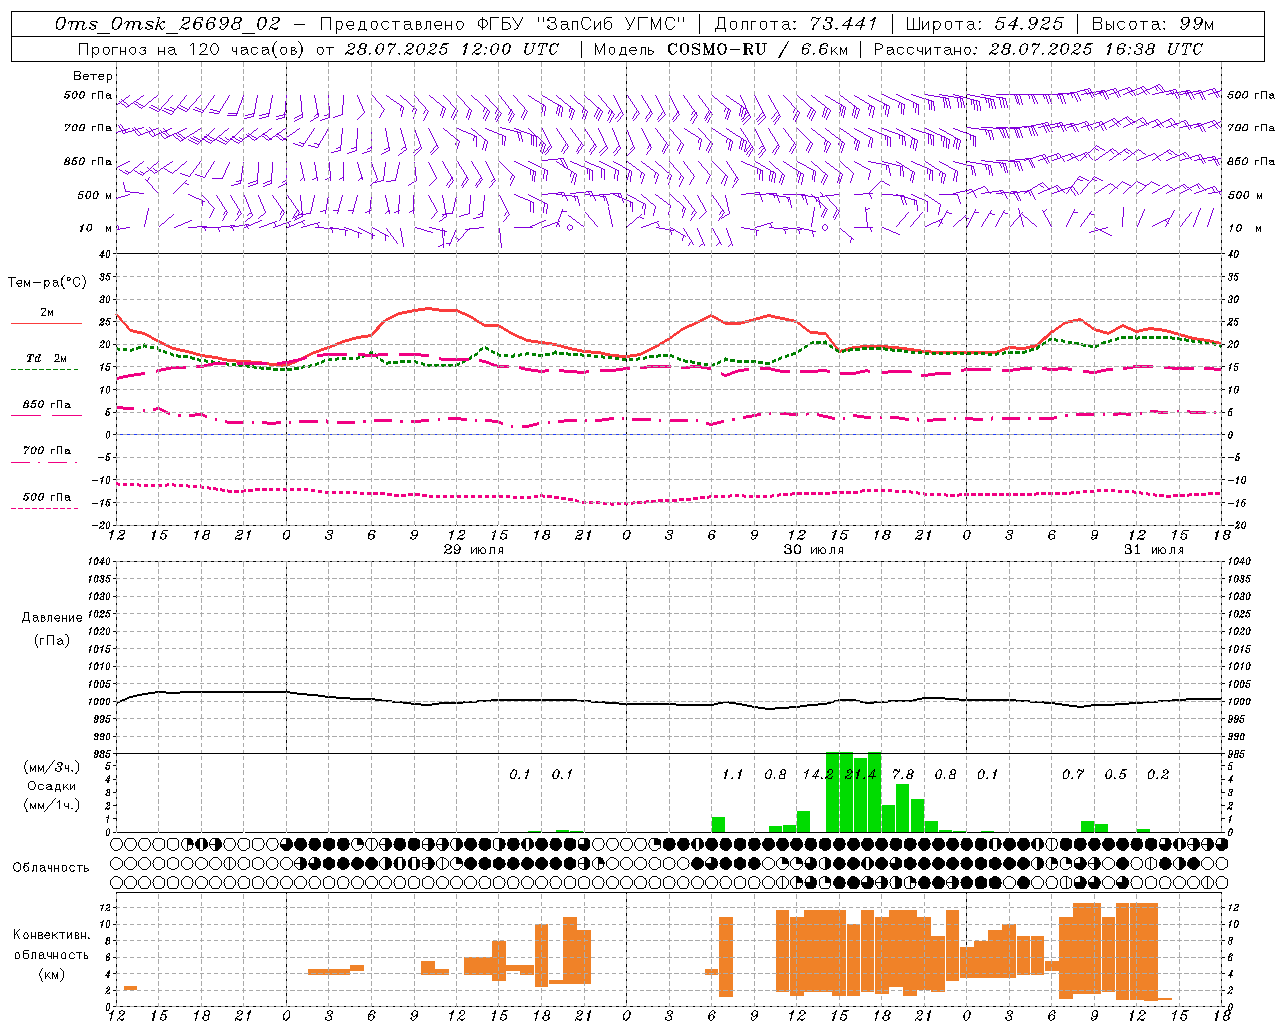Click the "Конвективн." convective cloud label
This screenshot has width=1280, height=1024.
click(x=52, y=935)
